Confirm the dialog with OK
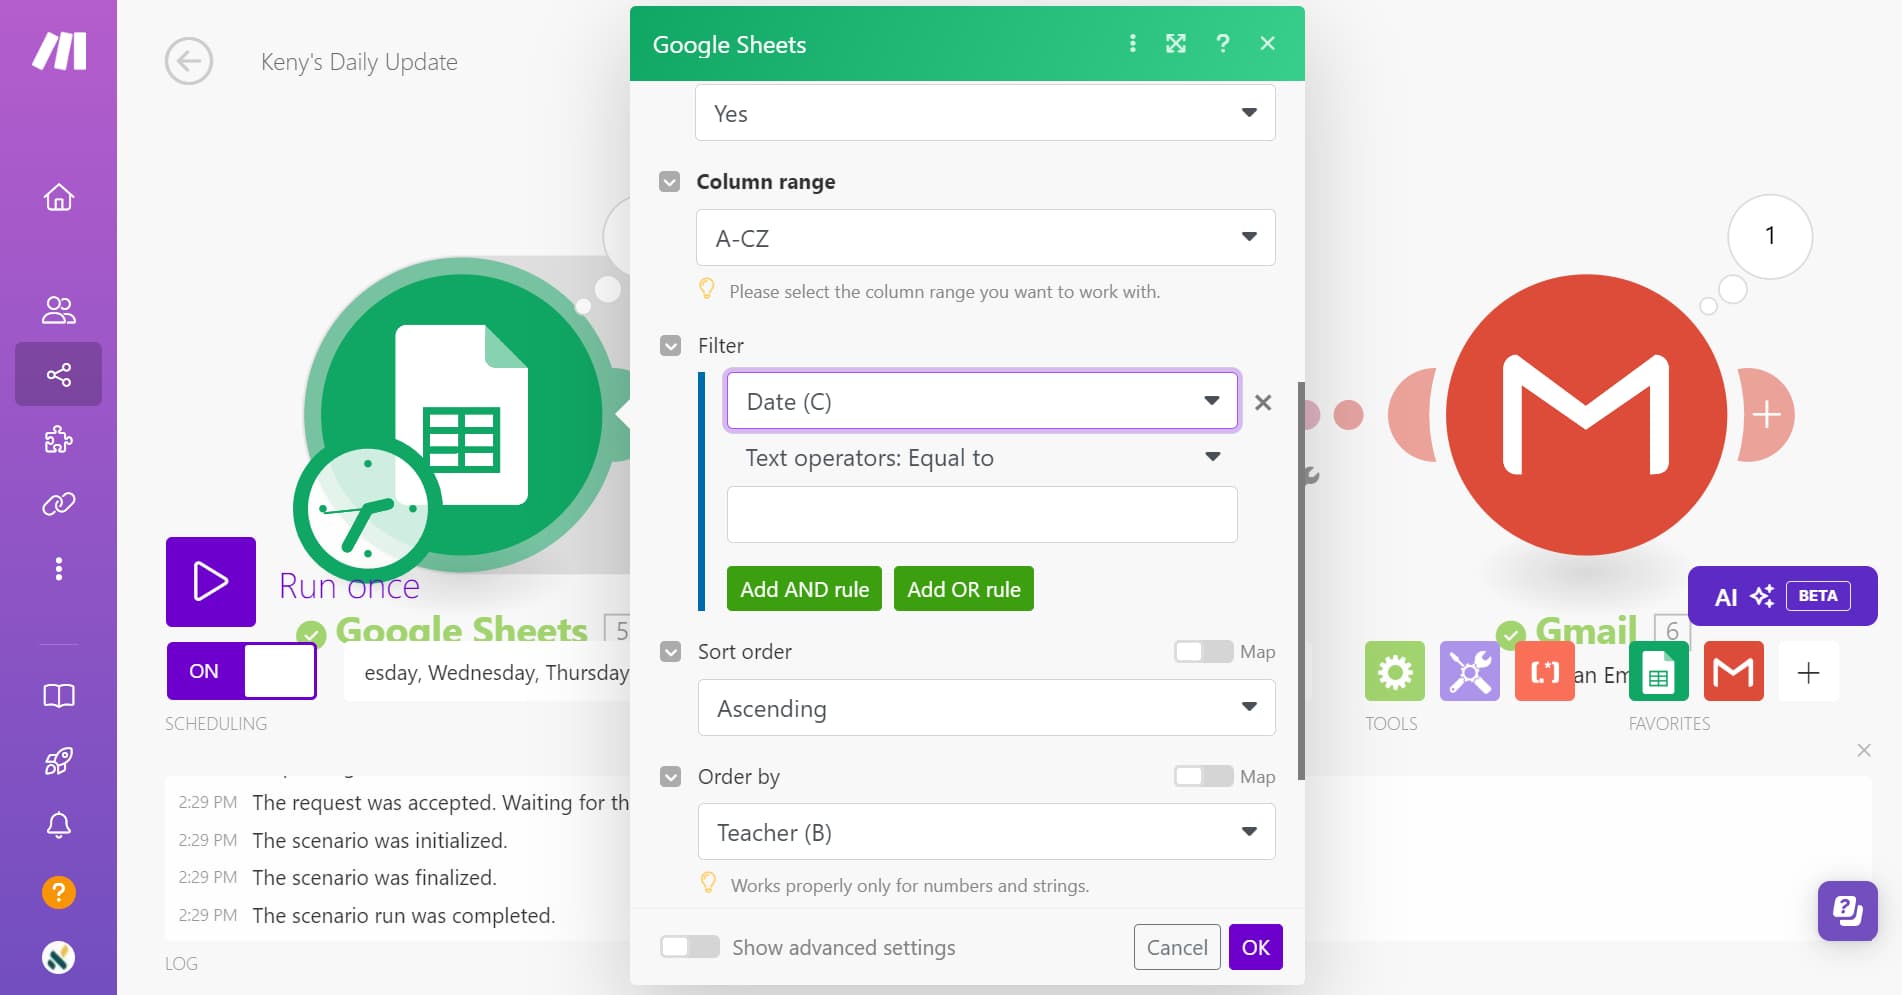Image resolution: width=1902 pixels, height=995 pixels. point(1256,947)
